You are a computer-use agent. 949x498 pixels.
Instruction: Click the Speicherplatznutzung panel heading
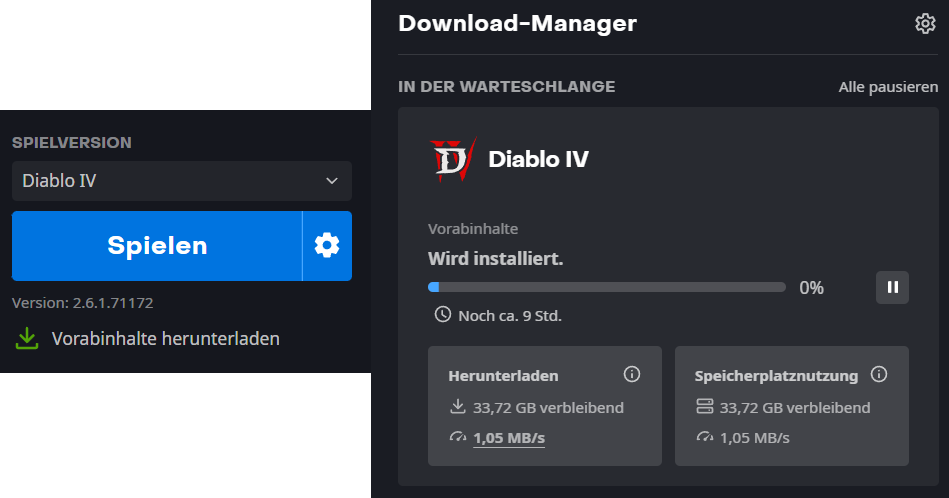776,376
